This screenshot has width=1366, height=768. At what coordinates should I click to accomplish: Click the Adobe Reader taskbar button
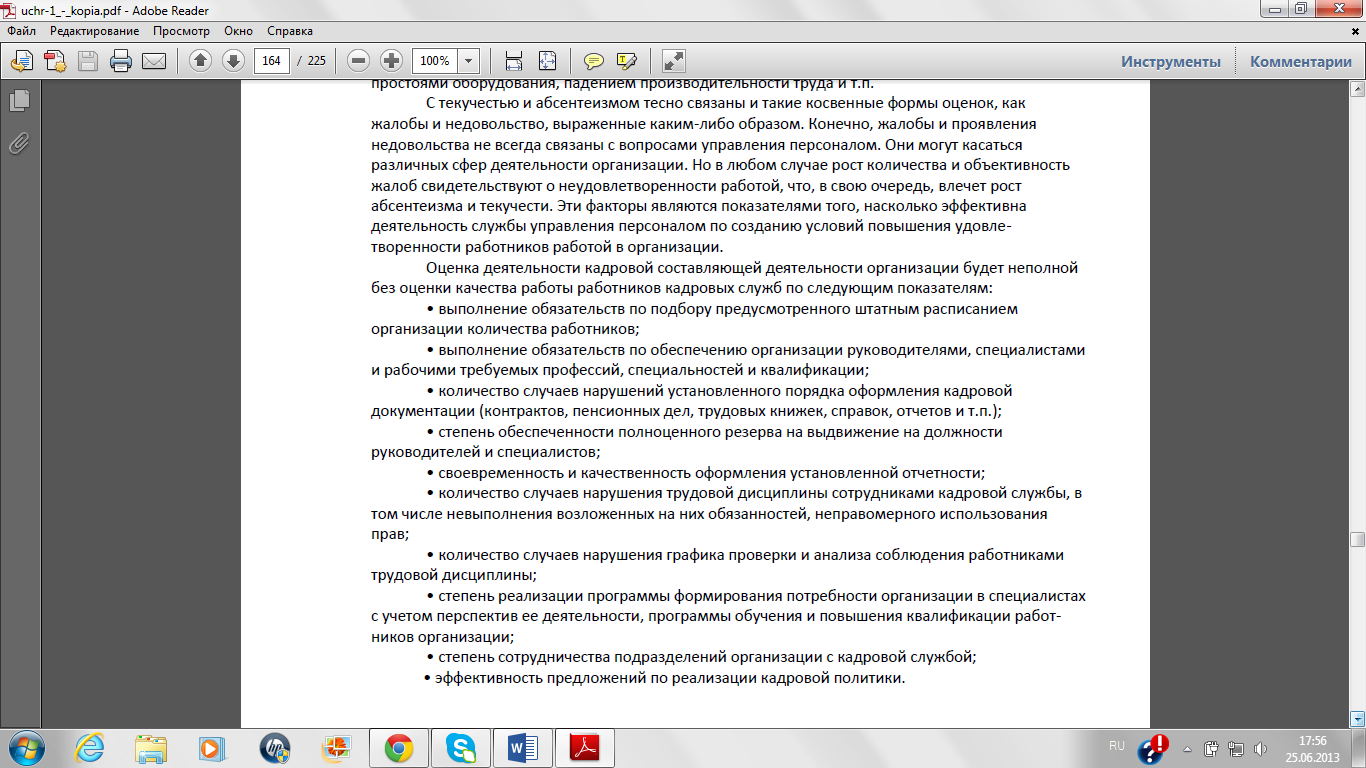coord(585,748)
